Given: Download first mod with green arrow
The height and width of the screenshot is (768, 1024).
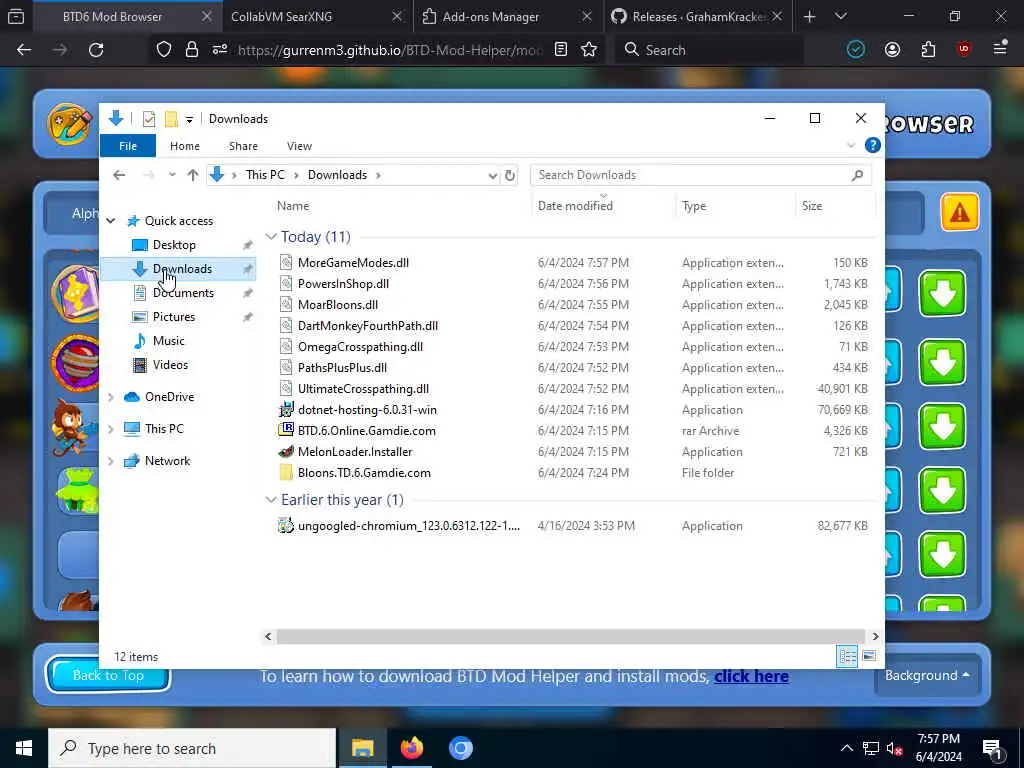Looking at the screenshot, I should pos(942,293).
